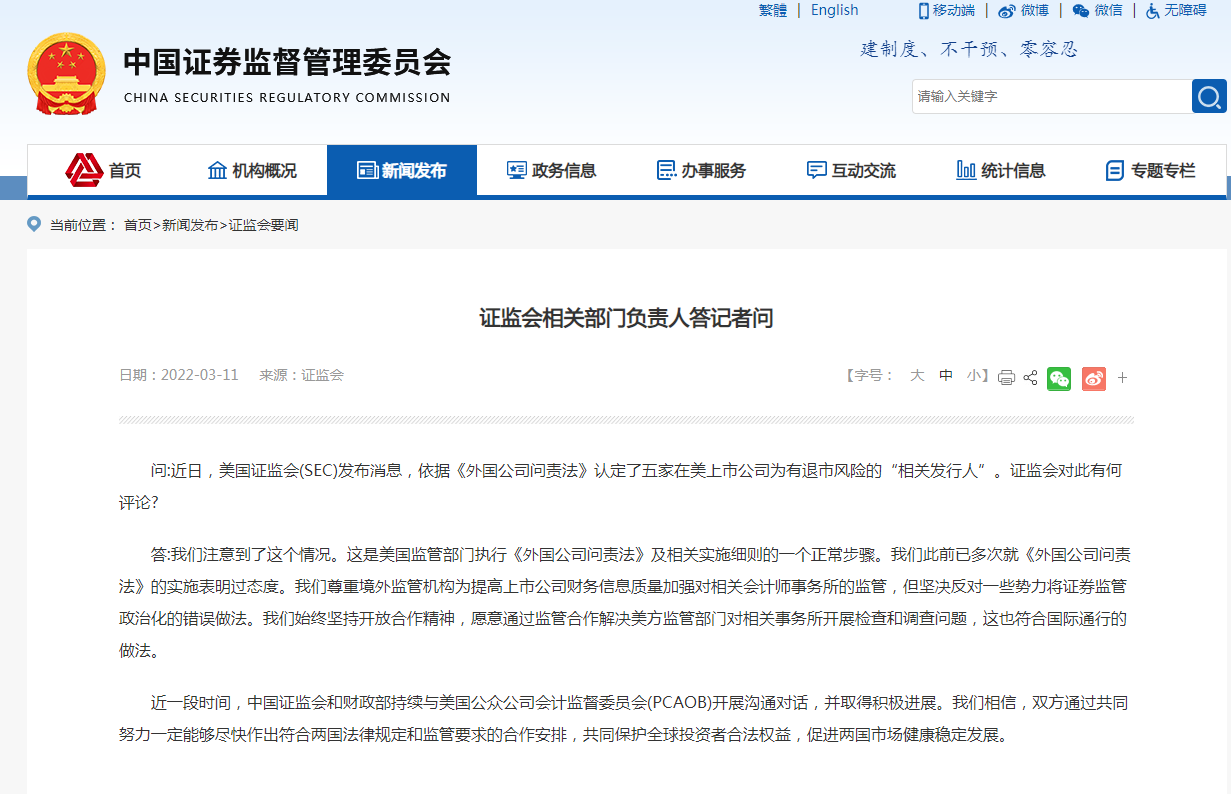Switch site language to English
This screenshot has width=1231, height=794.
pos(834,10)
